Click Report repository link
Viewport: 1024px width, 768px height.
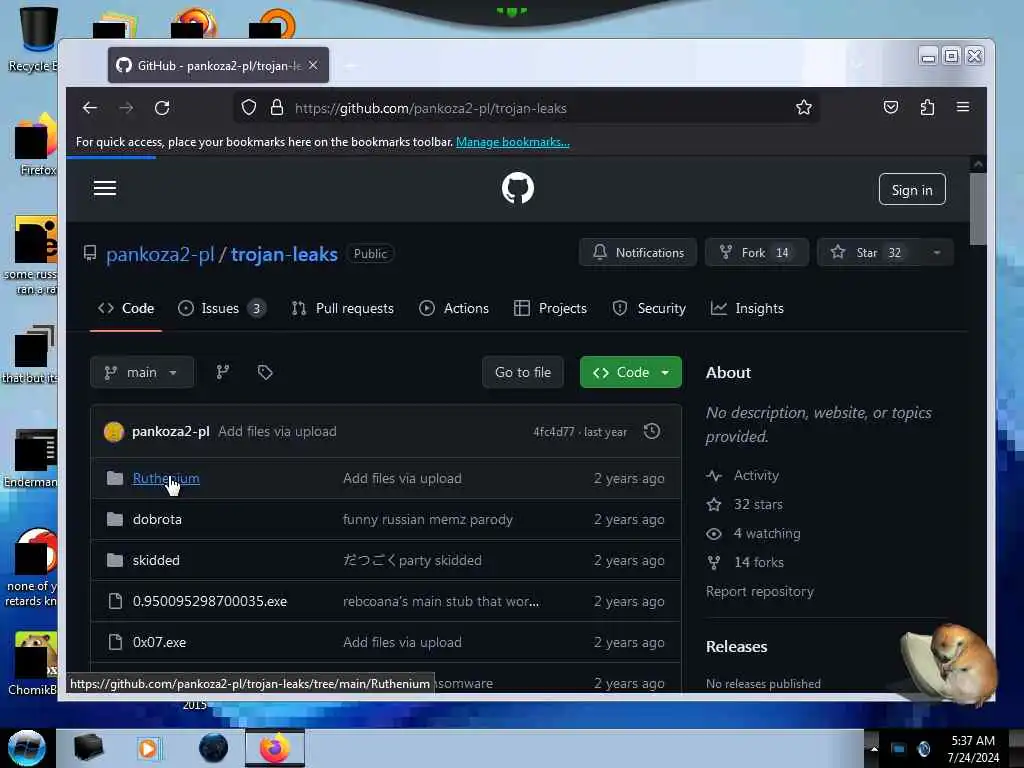pyautogui.click(x=760, y=591)
